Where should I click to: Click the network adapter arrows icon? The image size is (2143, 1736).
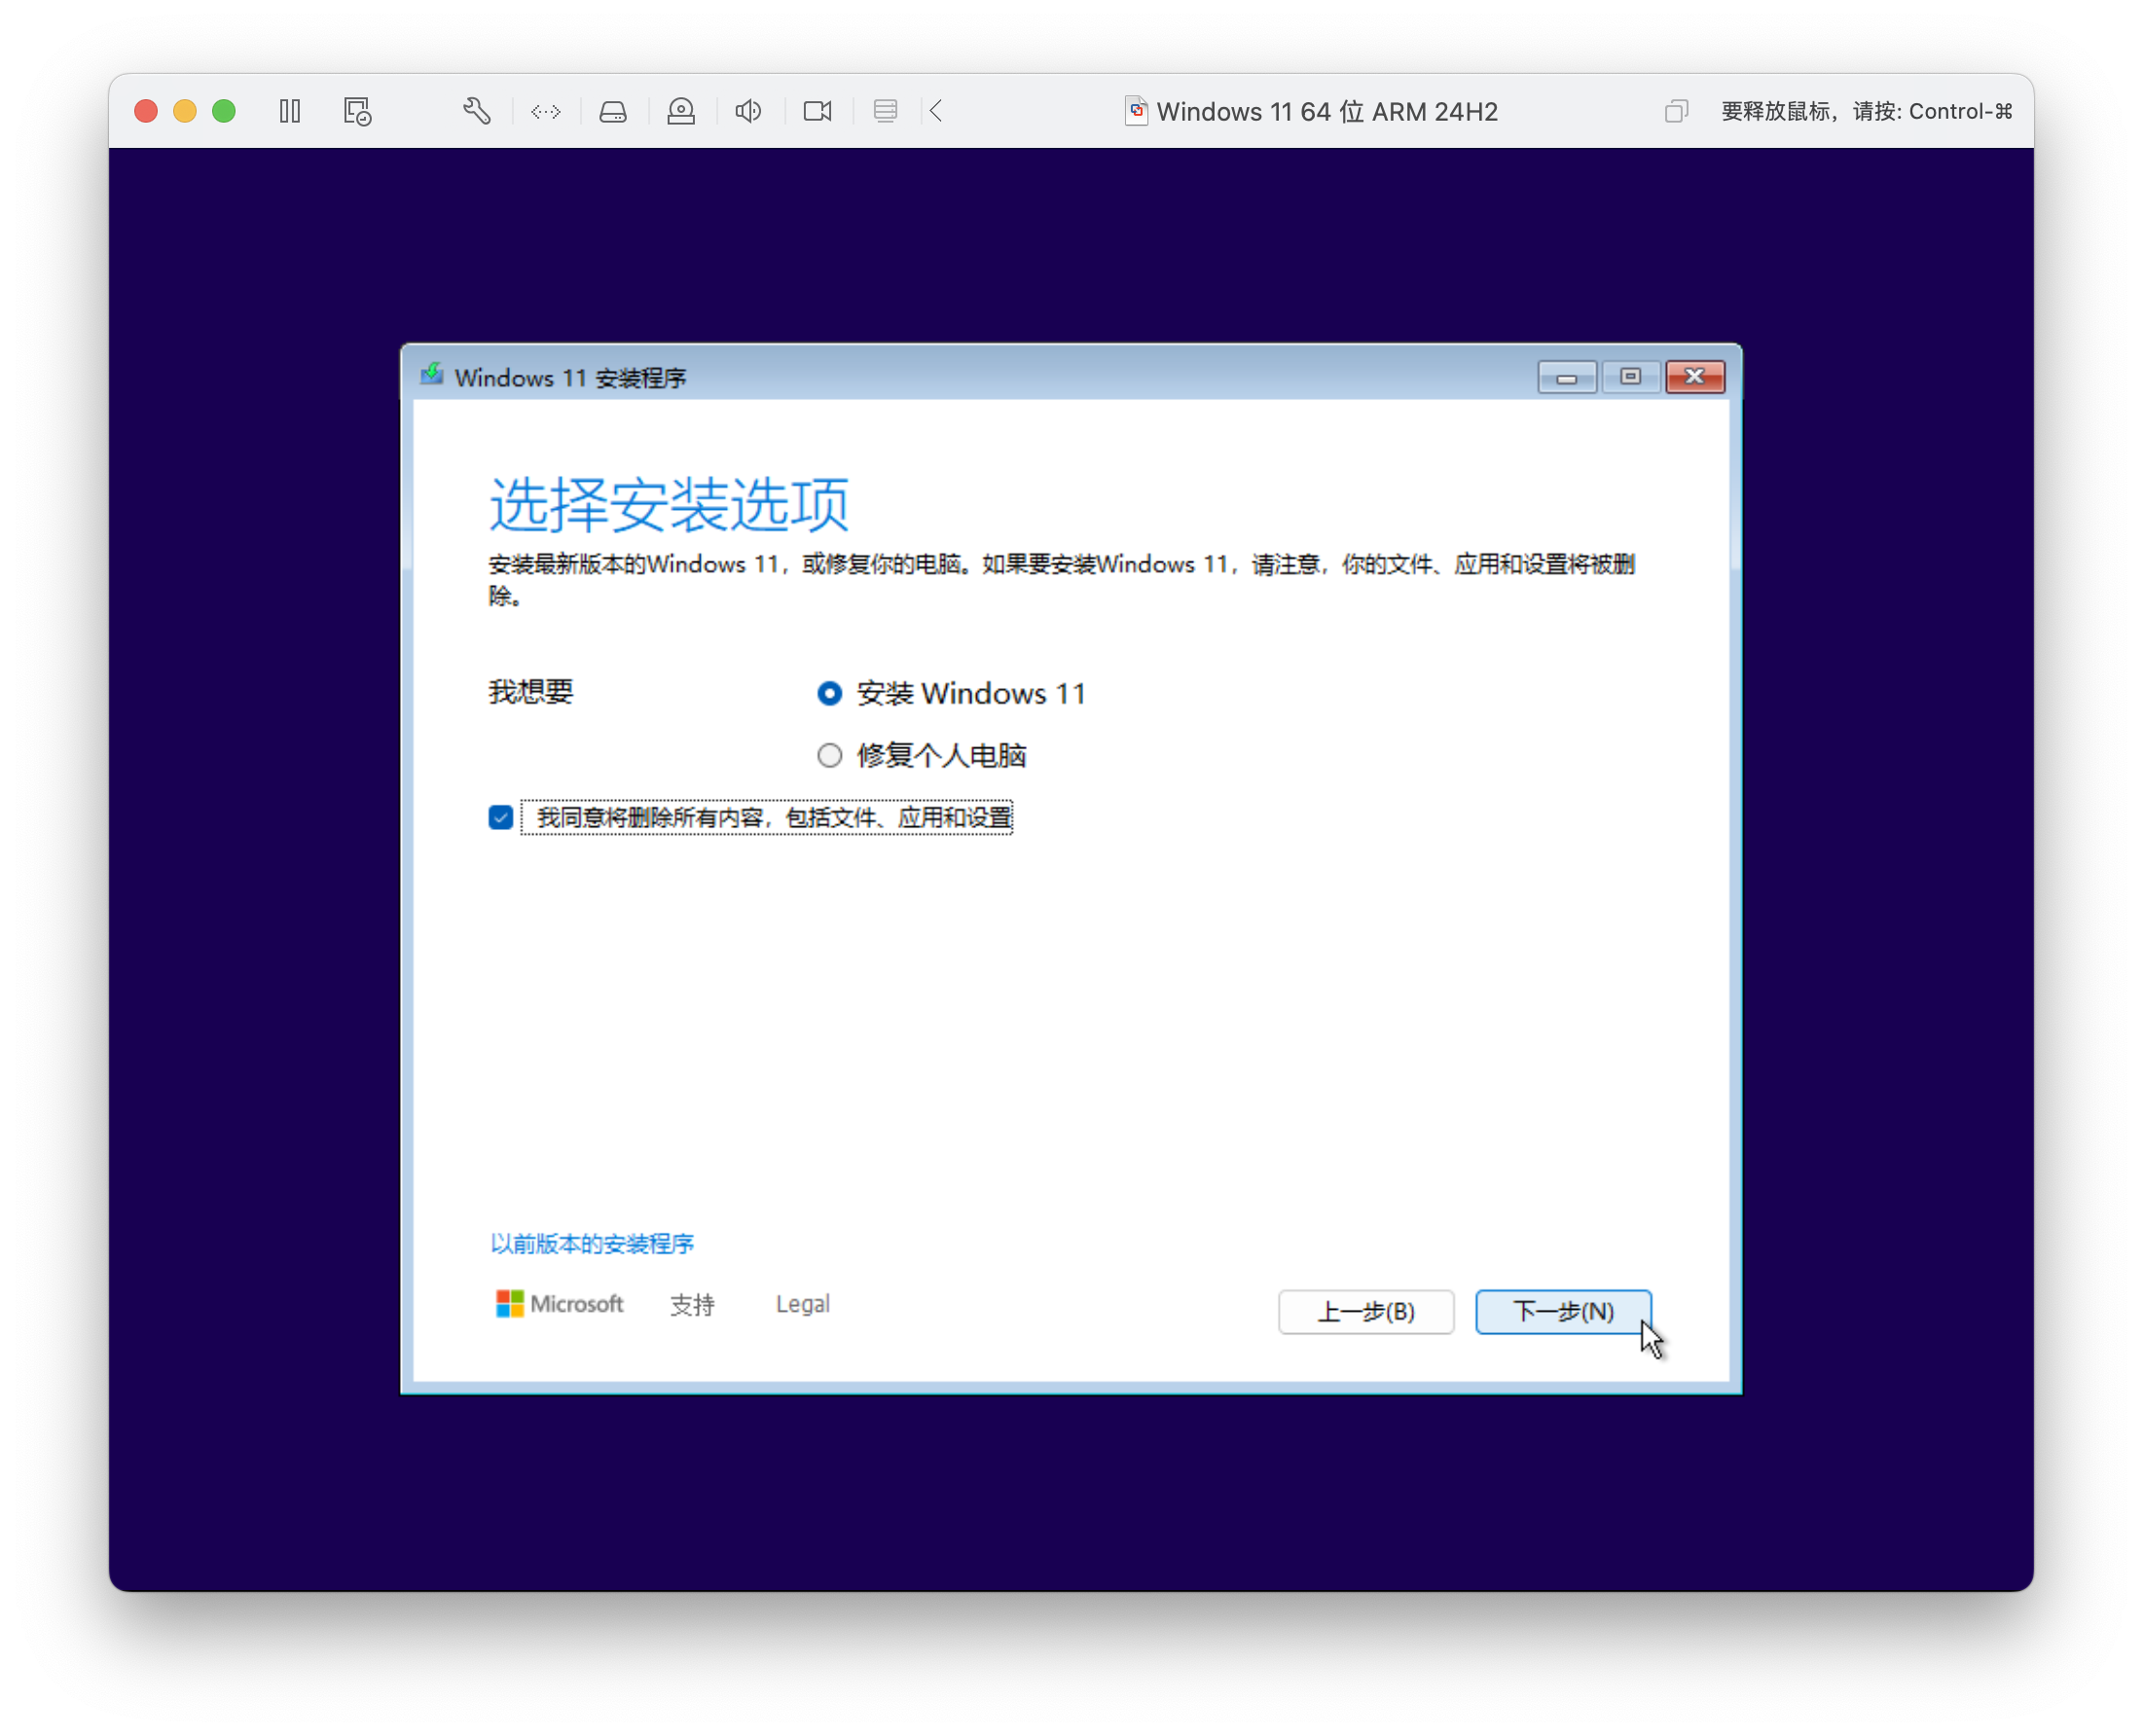(x=546, y=111)
